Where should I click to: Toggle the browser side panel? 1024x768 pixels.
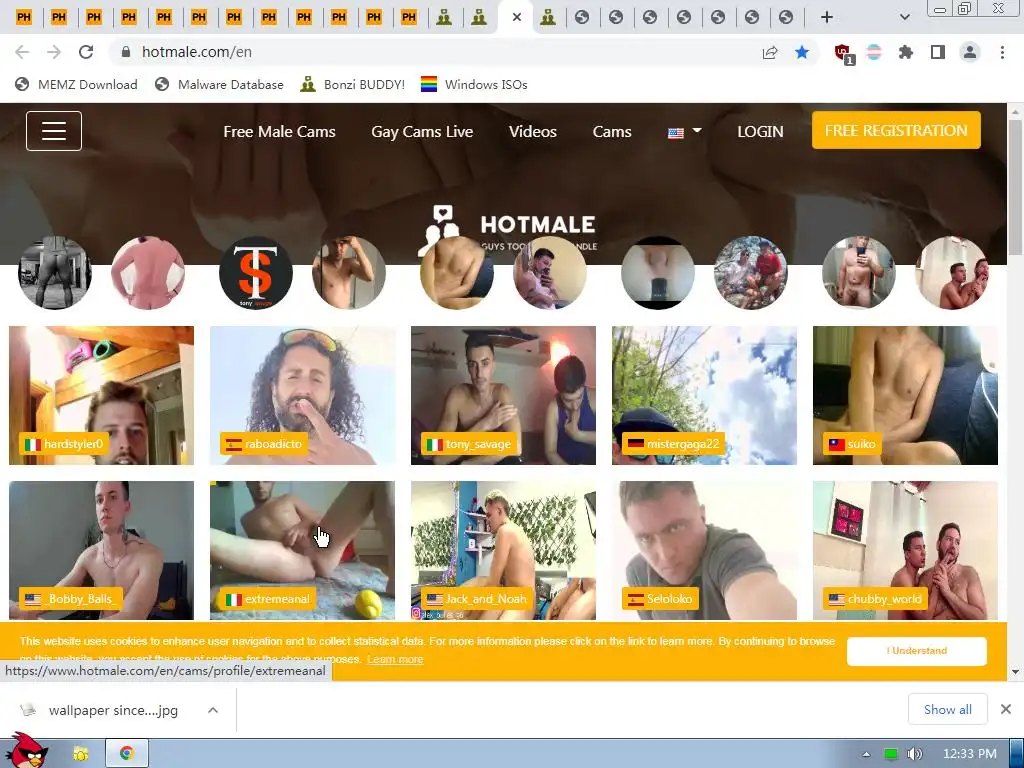click(938, 52)
